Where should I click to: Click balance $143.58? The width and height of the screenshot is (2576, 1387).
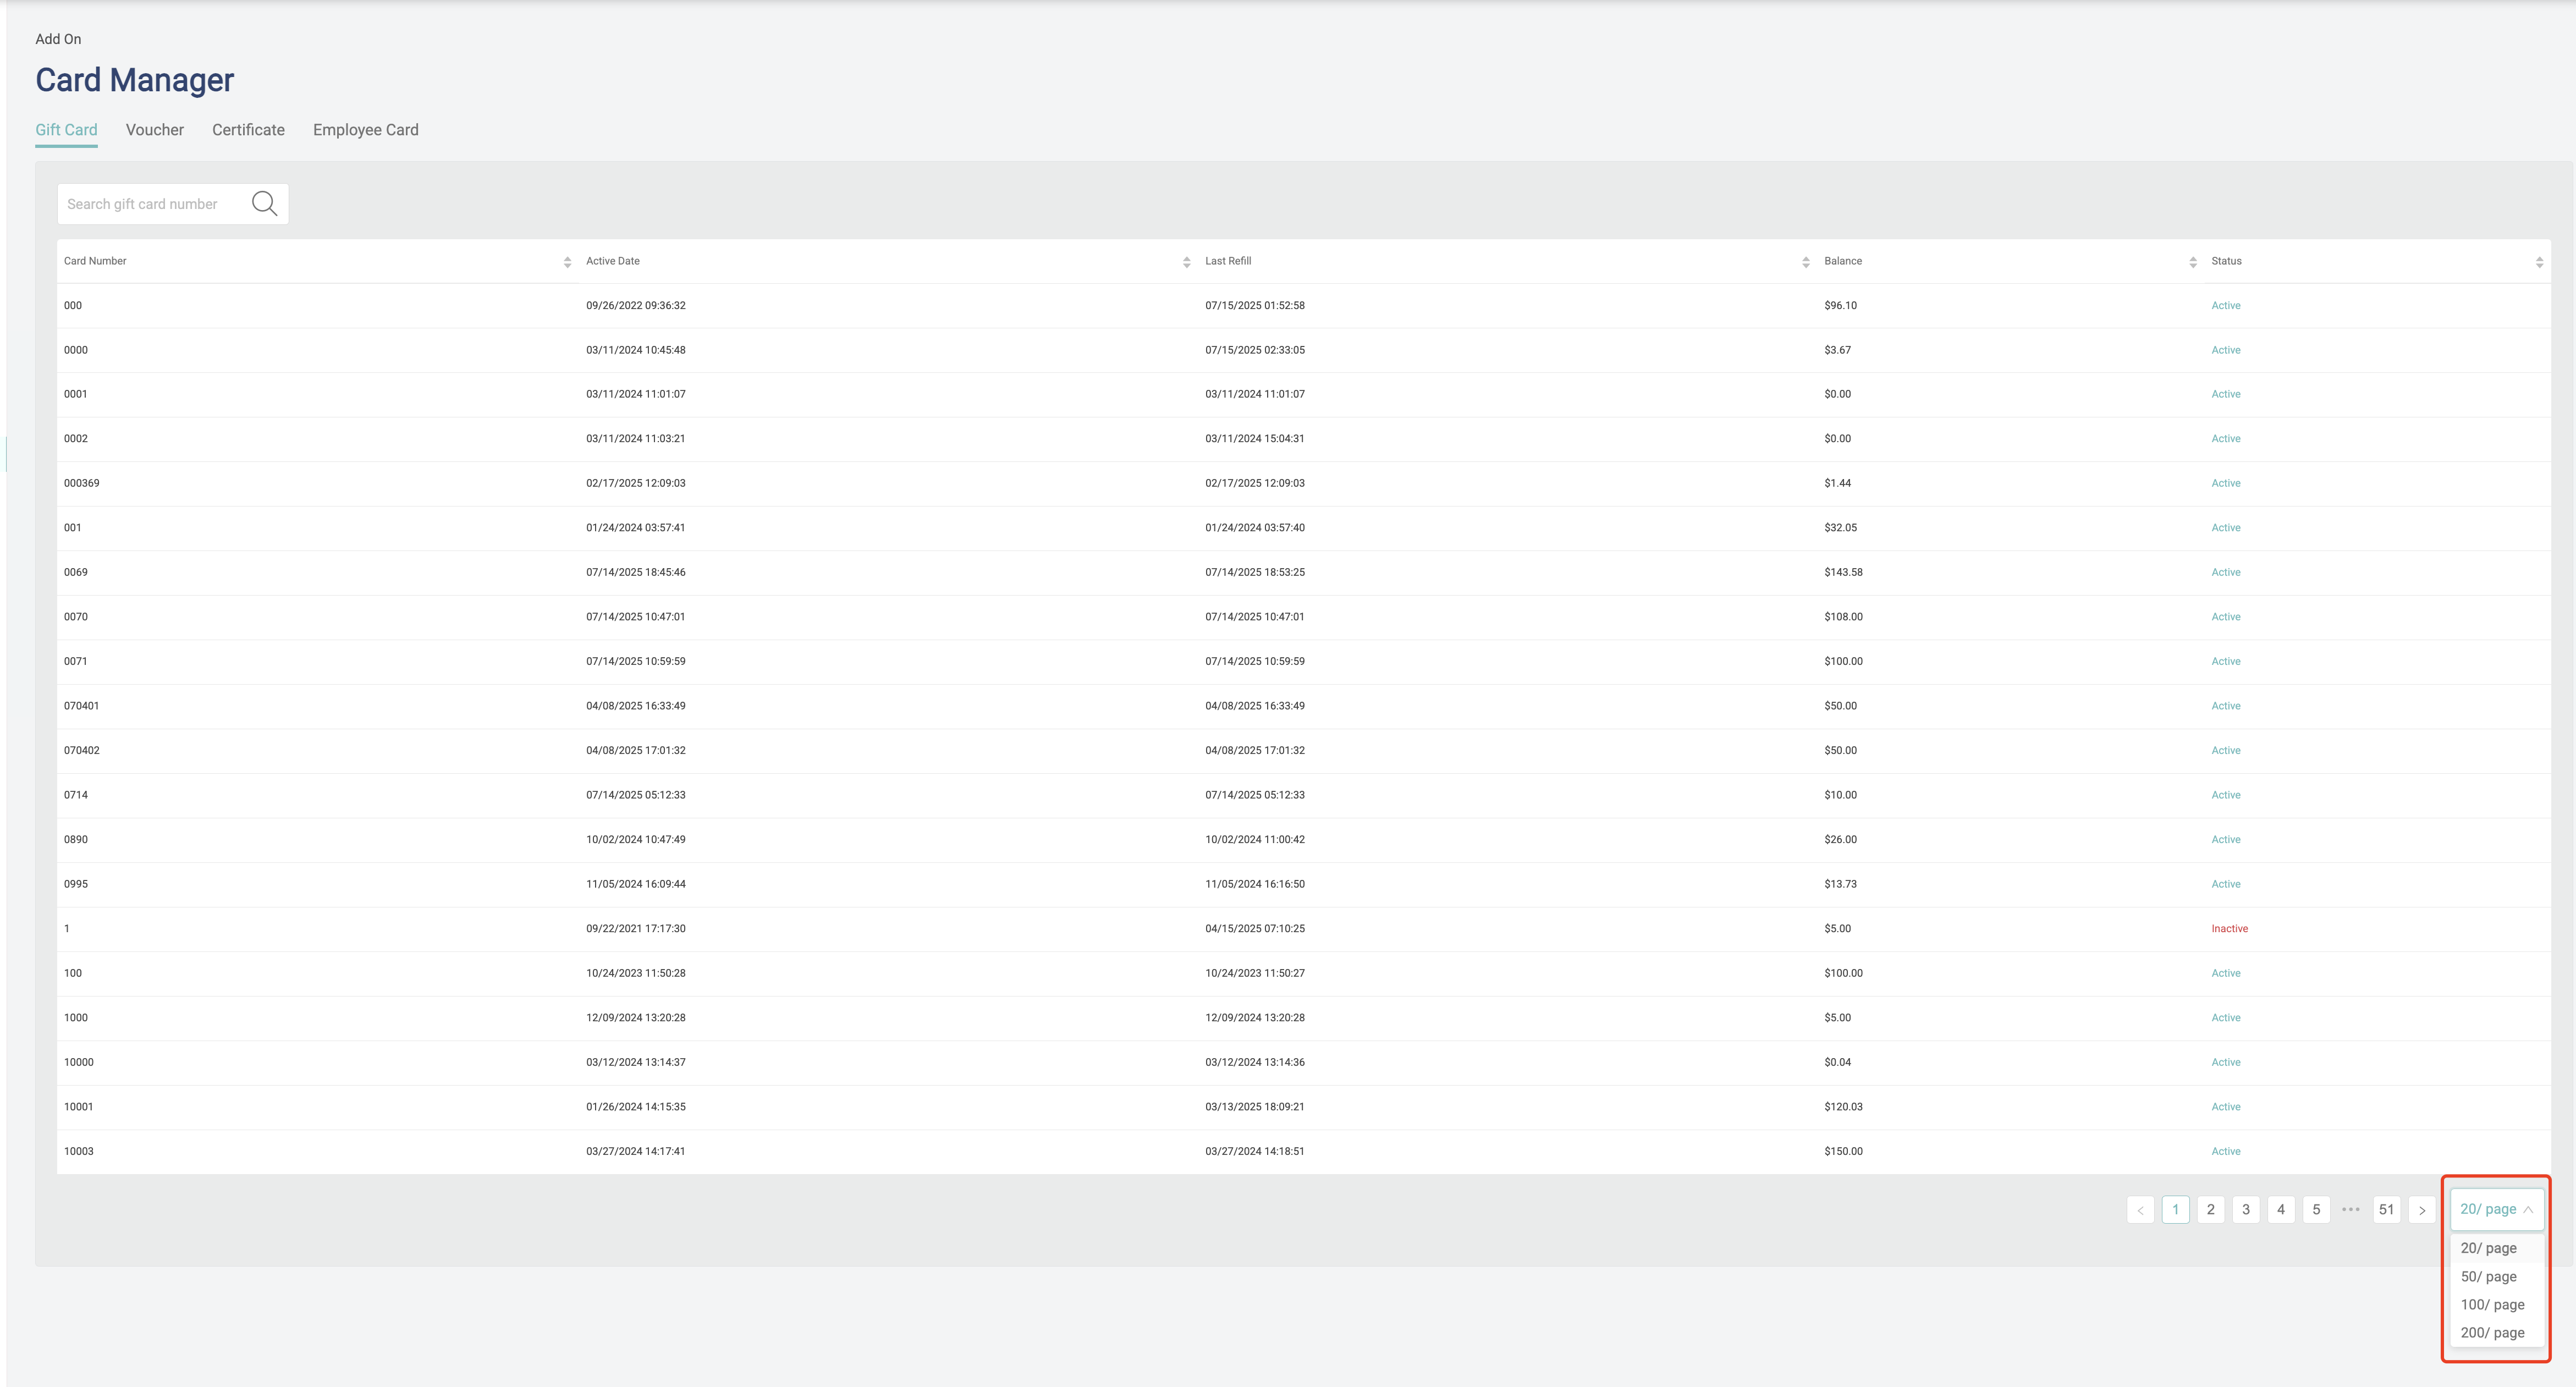[x=1843, y=572]
